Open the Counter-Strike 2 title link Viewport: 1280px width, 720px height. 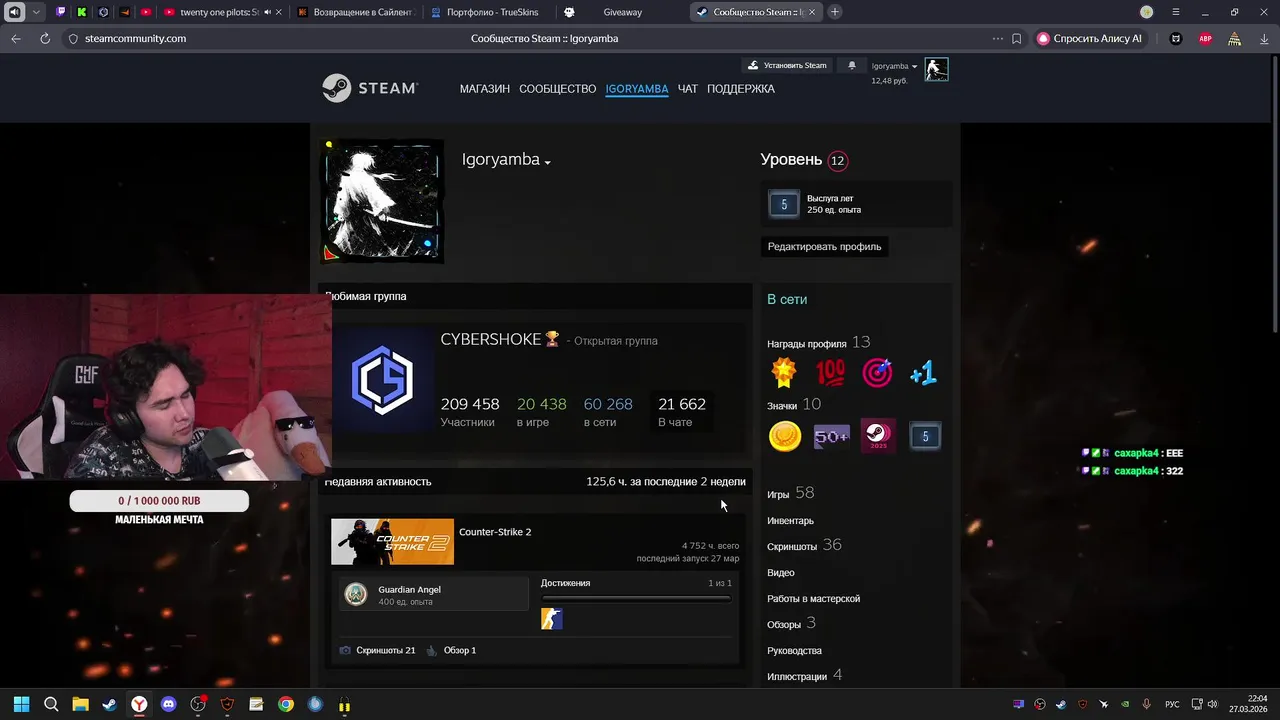495,532
